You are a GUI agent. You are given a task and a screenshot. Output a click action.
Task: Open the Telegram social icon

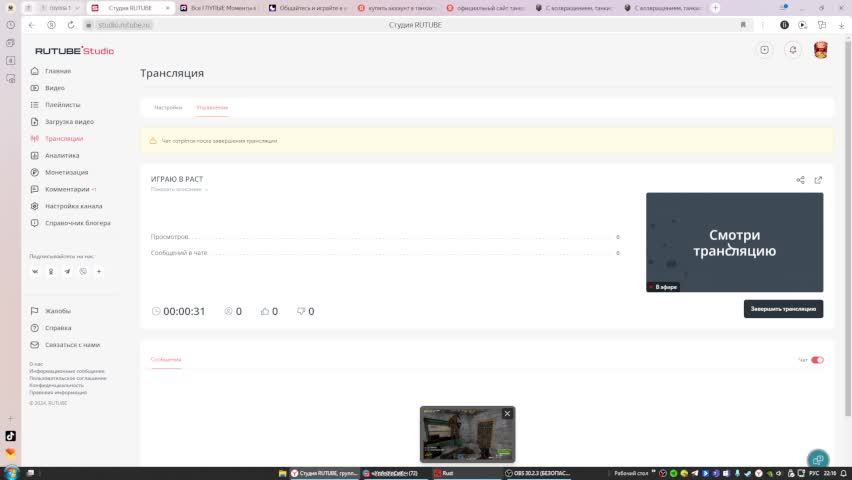[67, 271]
